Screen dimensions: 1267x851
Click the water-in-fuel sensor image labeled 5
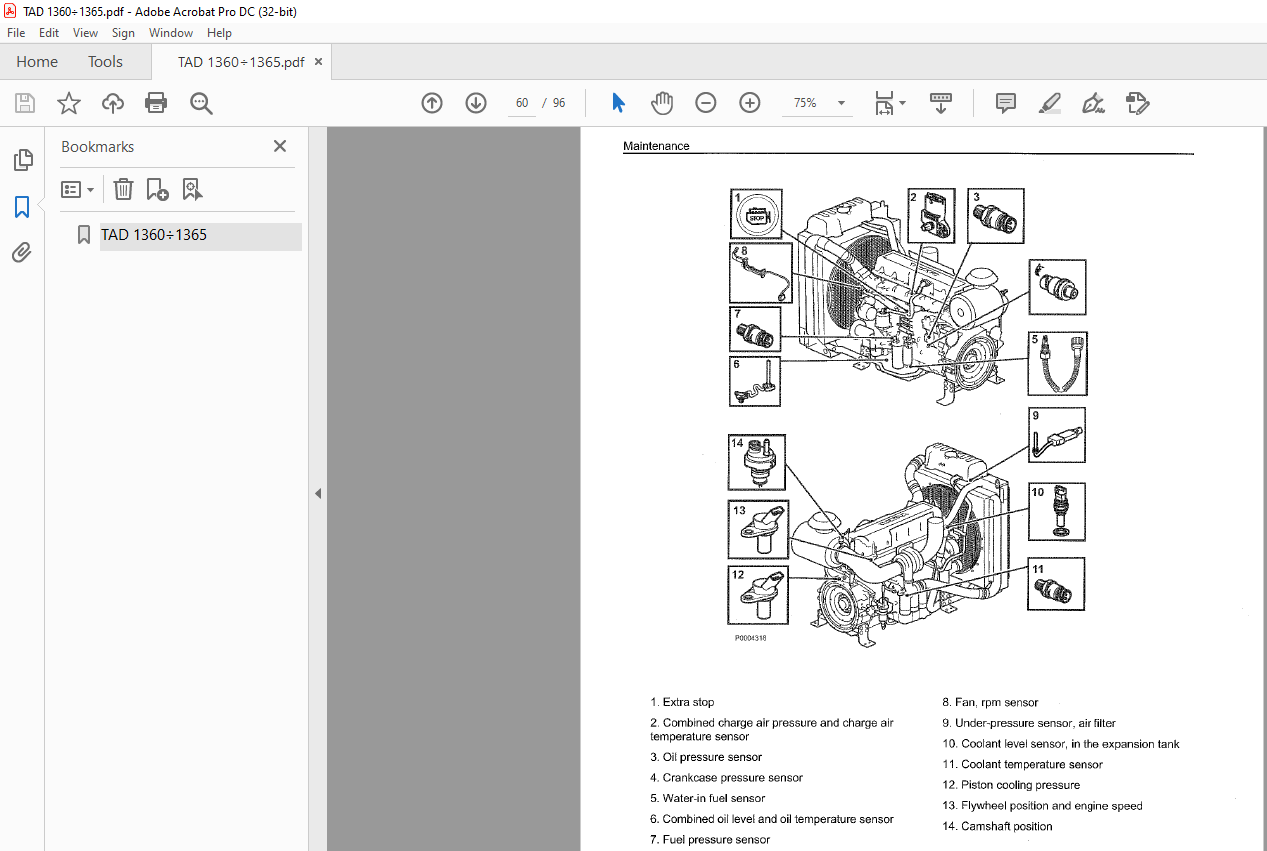1057,364
